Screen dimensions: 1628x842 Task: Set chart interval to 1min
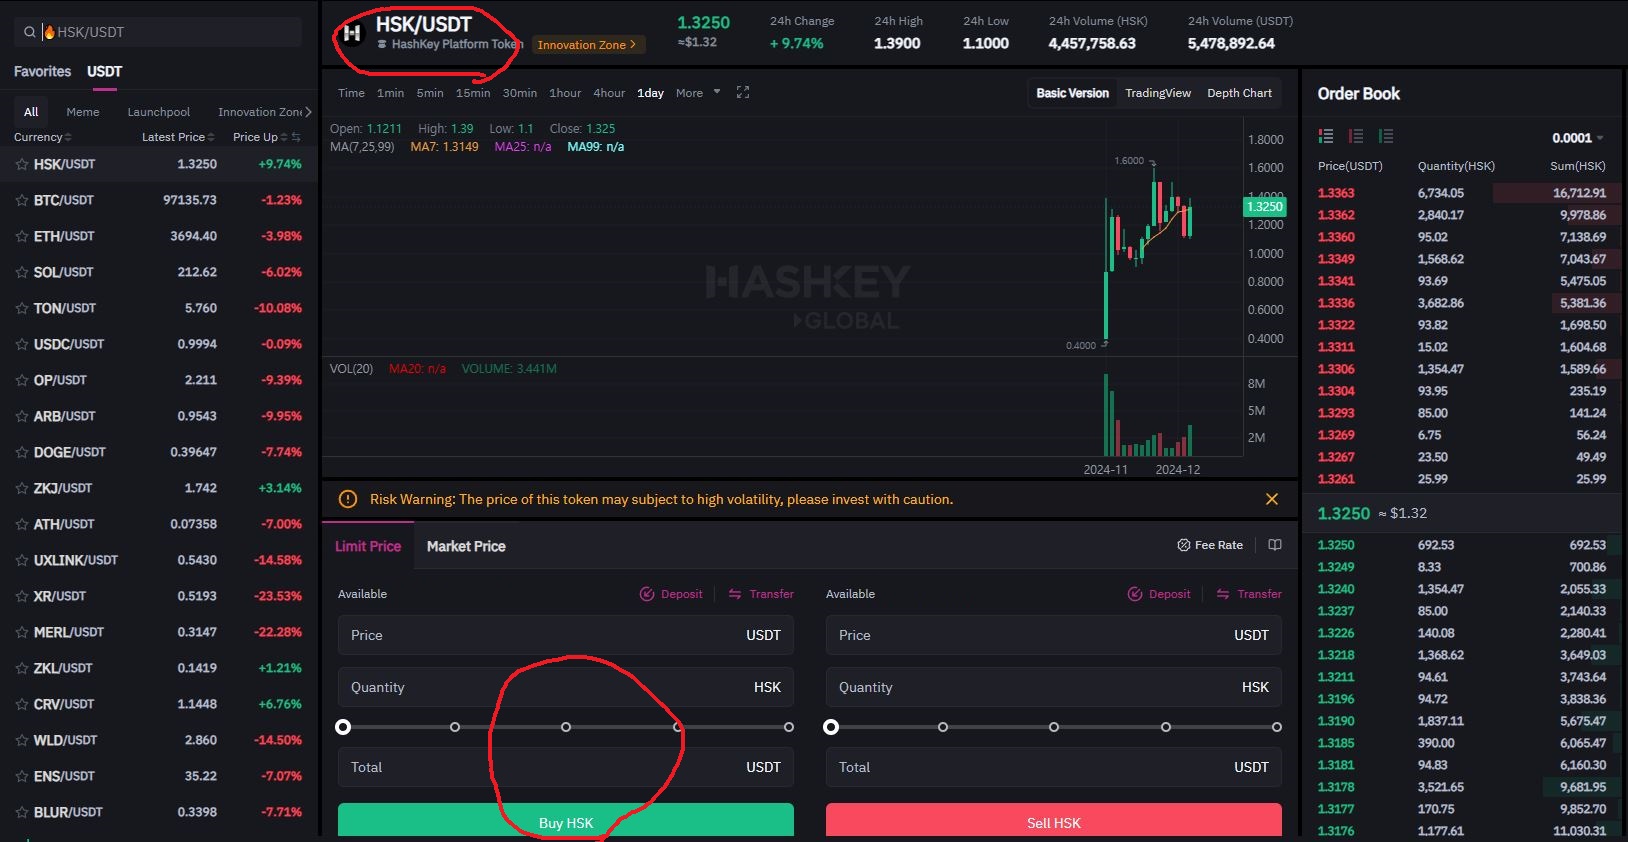(390, 93)
